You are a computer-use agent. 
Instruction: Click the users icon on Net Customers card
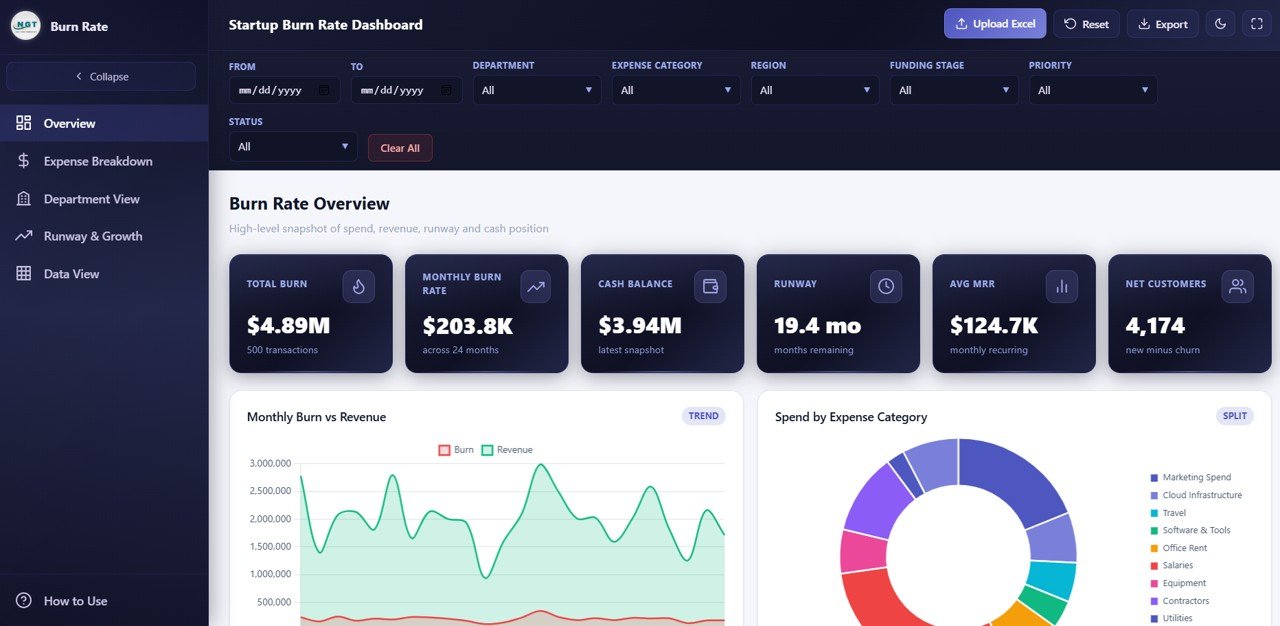1238,285
